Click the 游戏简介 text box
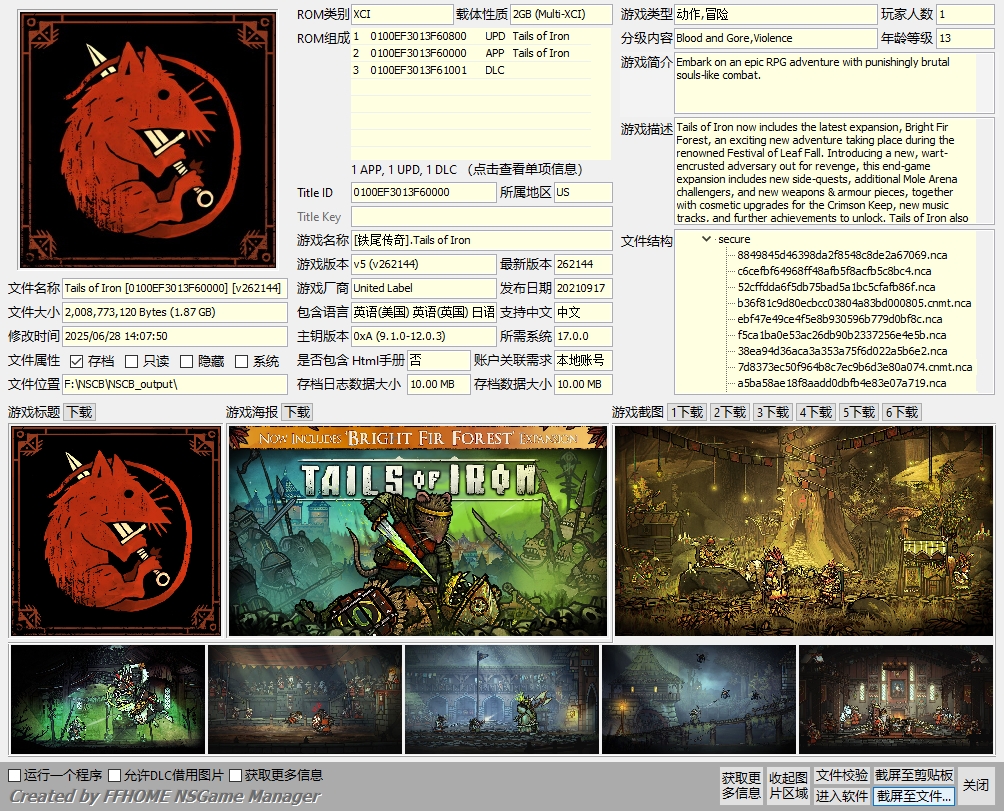 pyautogui.click(x=834, y=83)
